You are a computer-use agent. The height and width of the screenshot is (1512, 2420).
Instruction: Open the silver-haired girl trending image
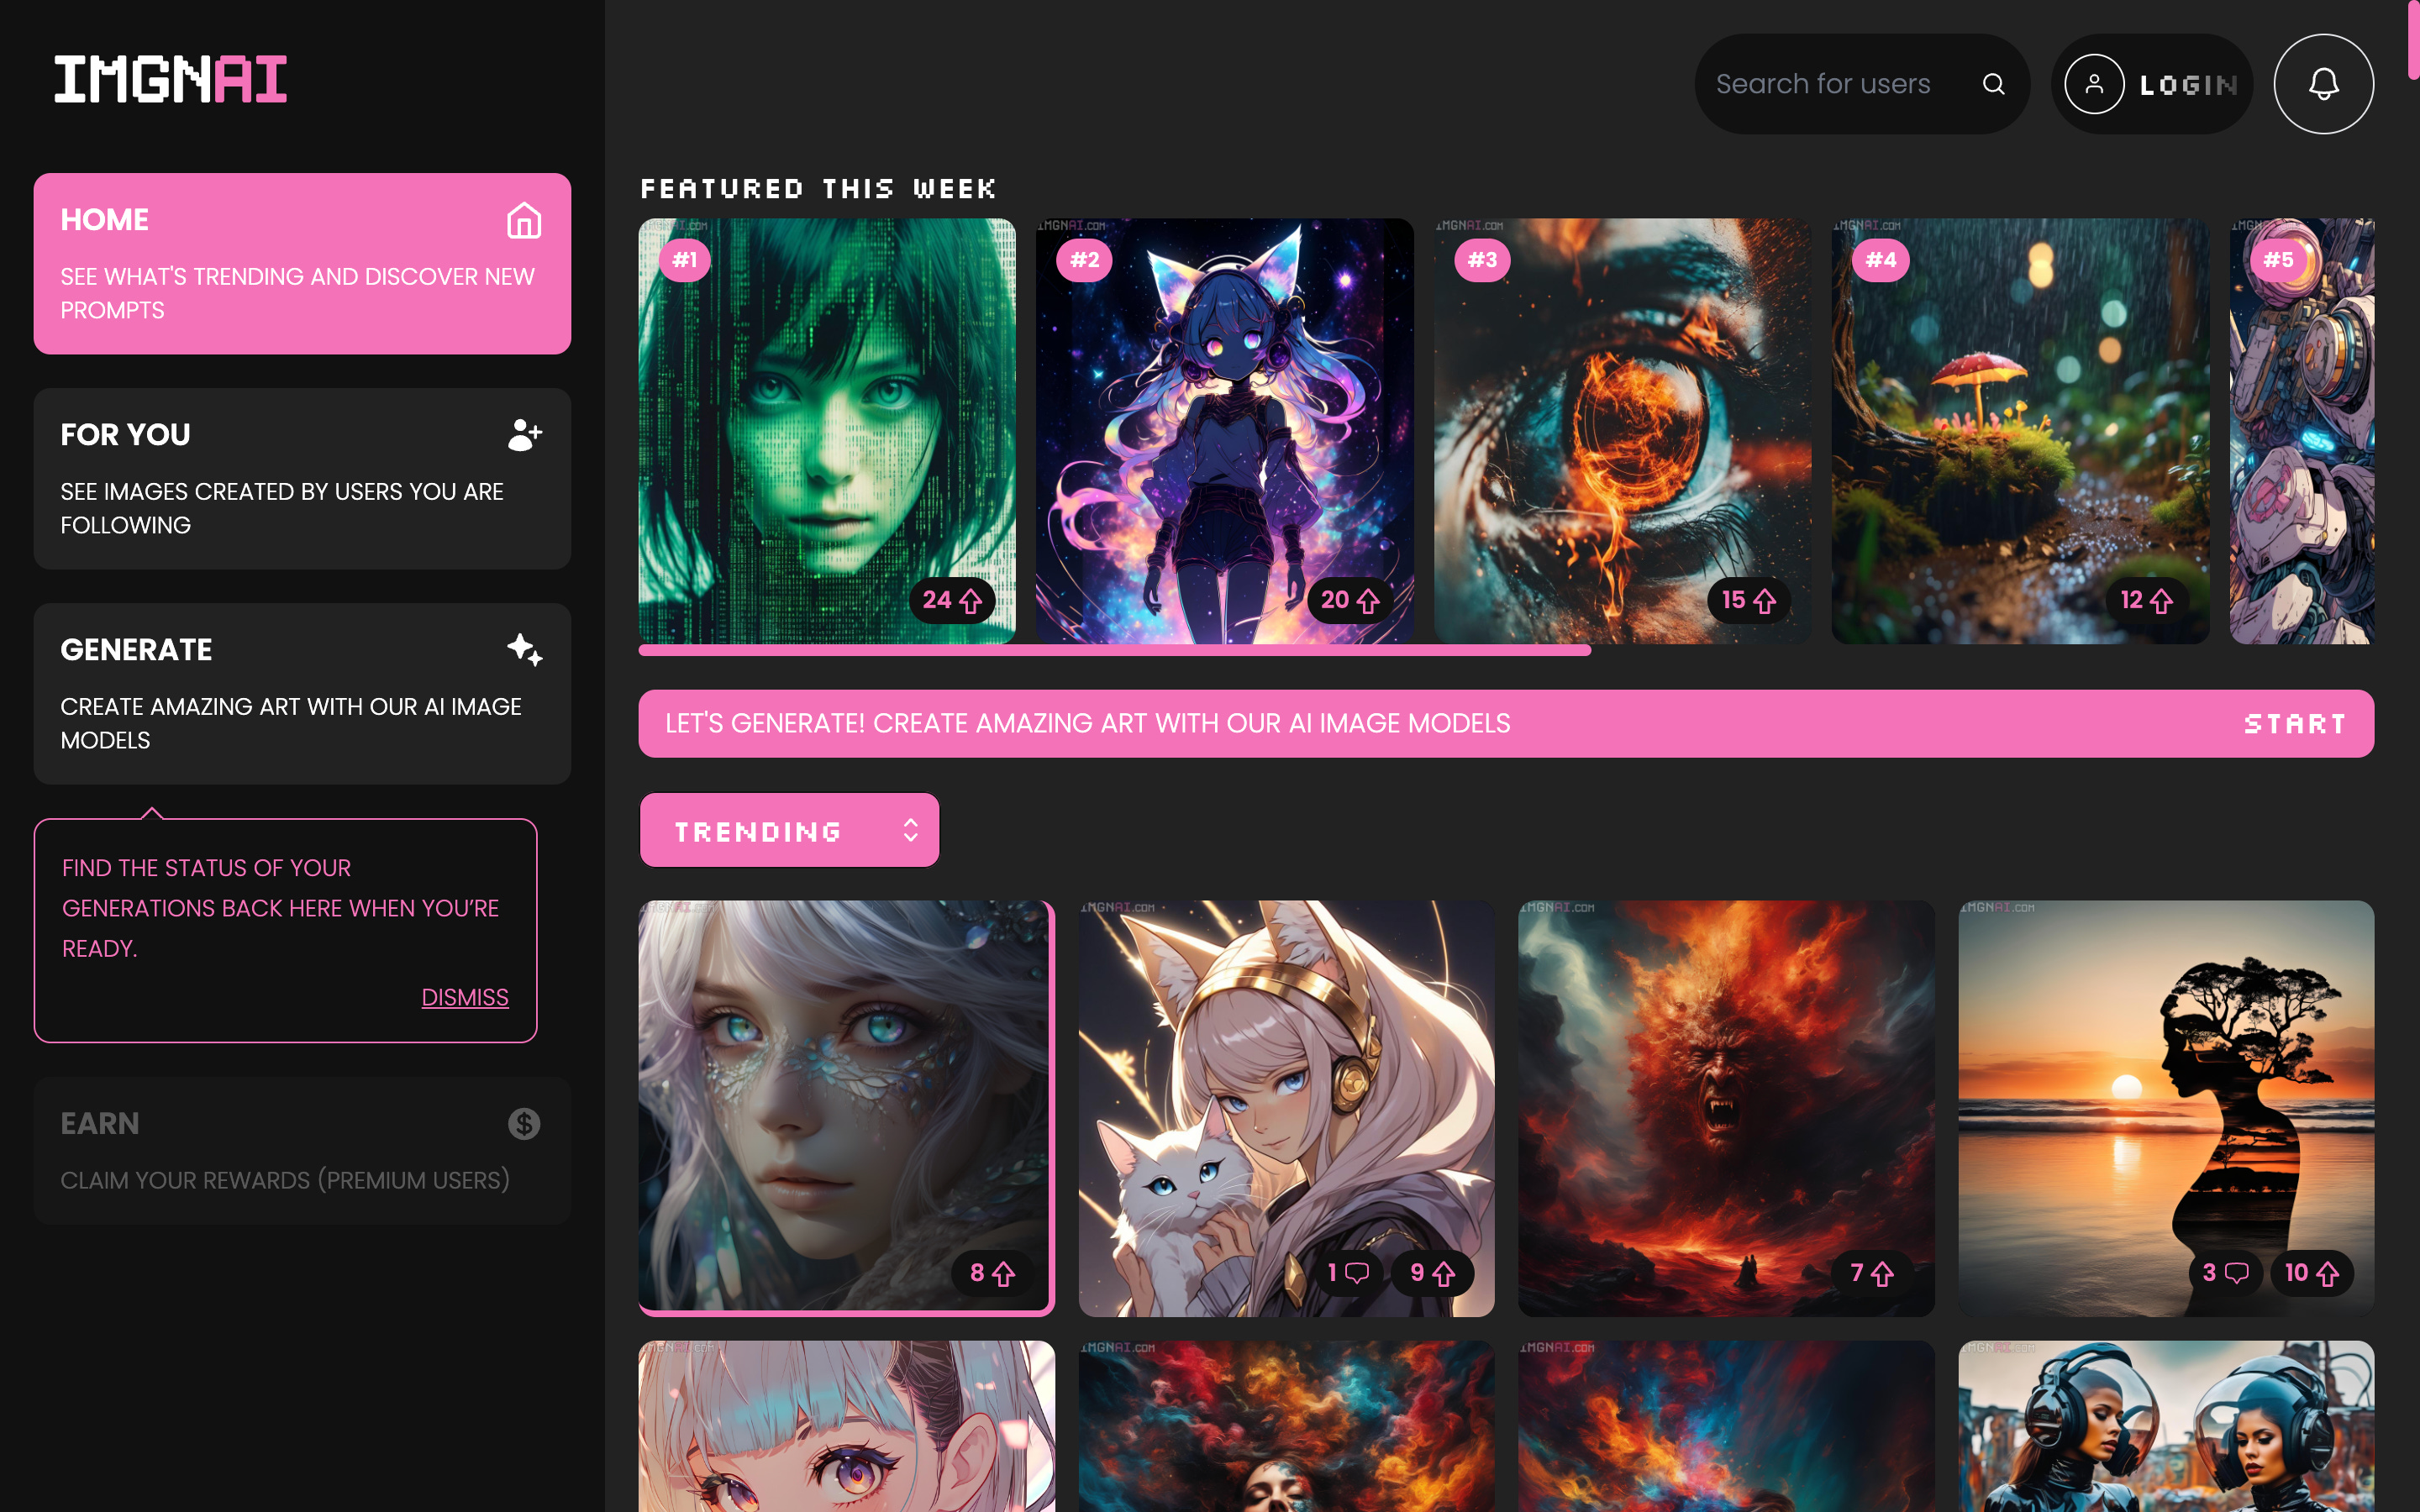click(x=846, y=1108)
